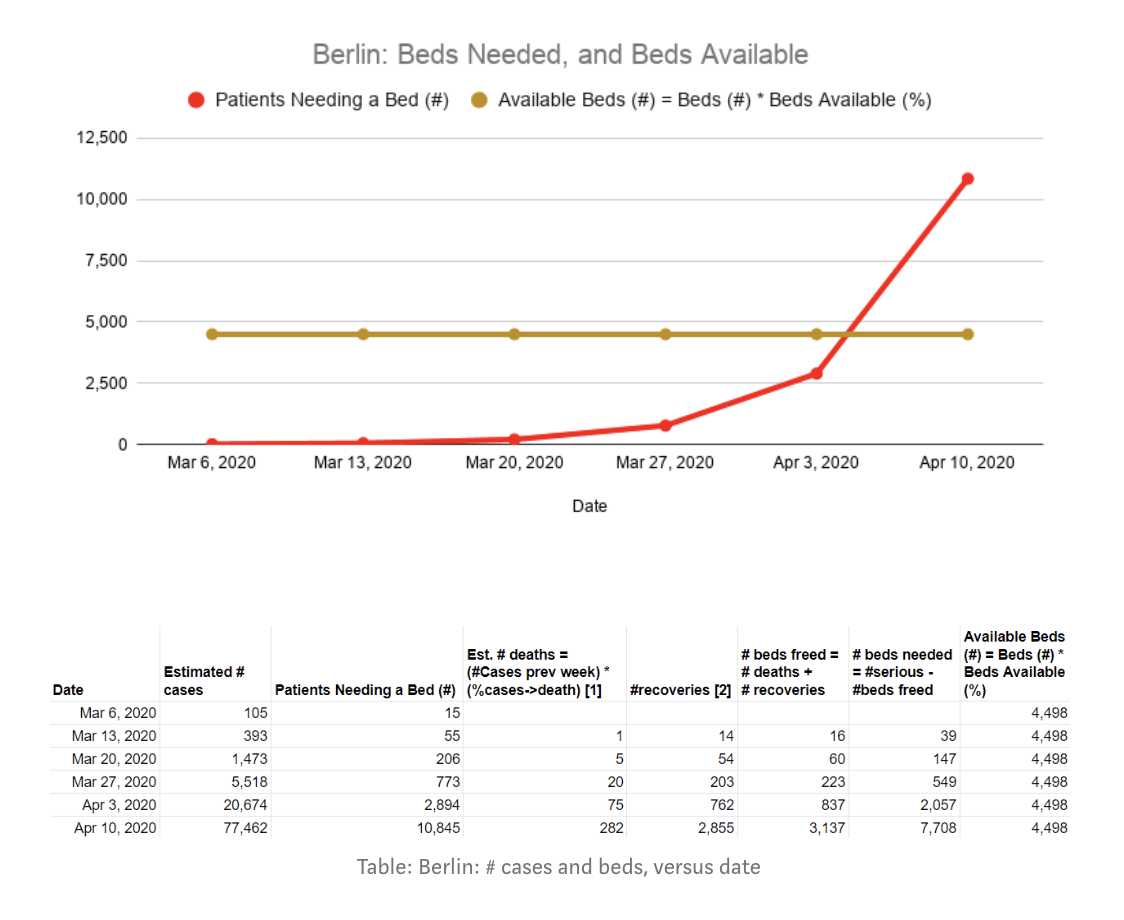Viewport: 1124px width, 920px height.
Task: Click the 'Date' axis title below the chart
Action: coord(589,506)
